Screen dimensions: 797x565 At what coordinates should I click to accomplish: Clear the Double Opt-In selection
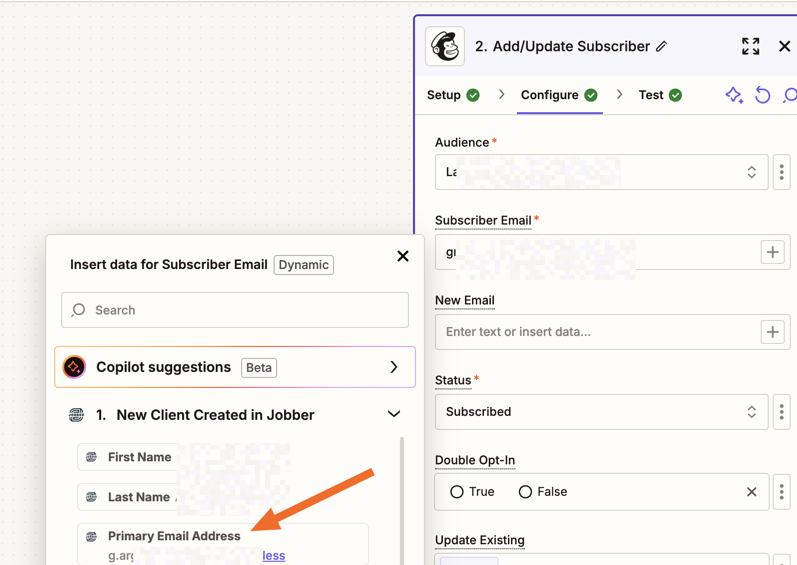click(x=752, y=492)
